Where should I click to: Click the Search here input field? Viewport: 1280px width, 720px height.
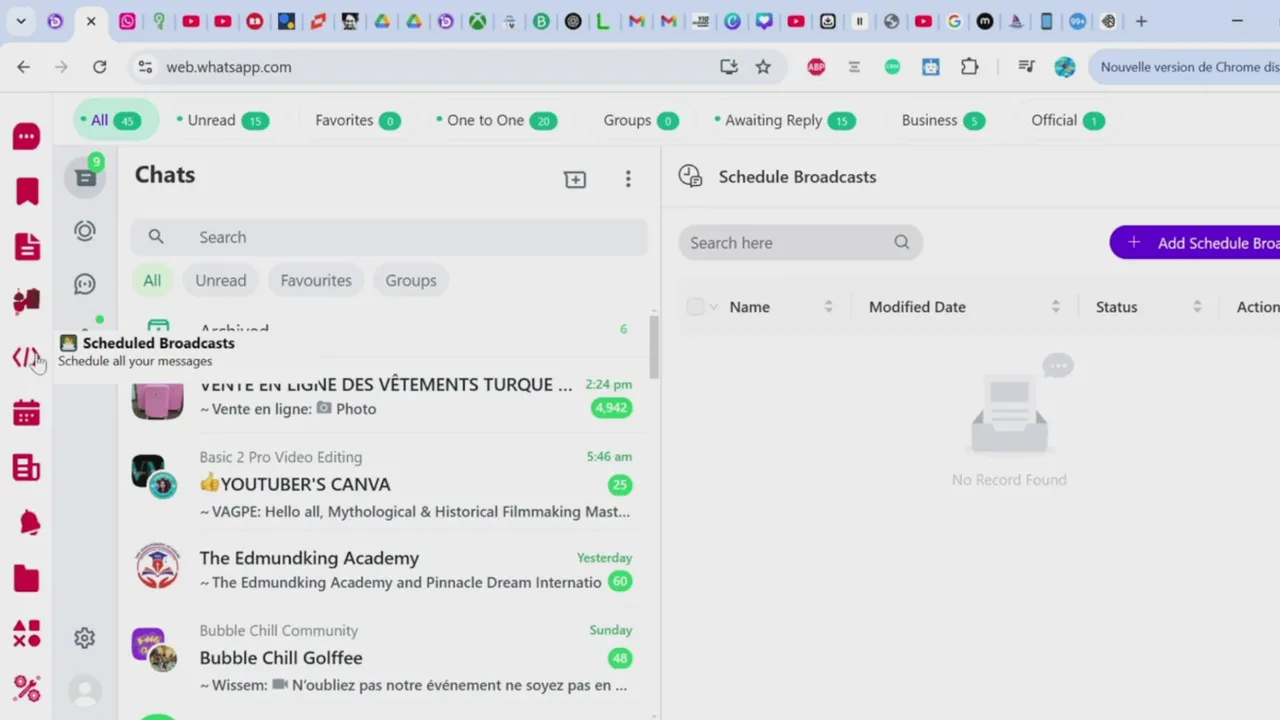click(x=800, y=242)
